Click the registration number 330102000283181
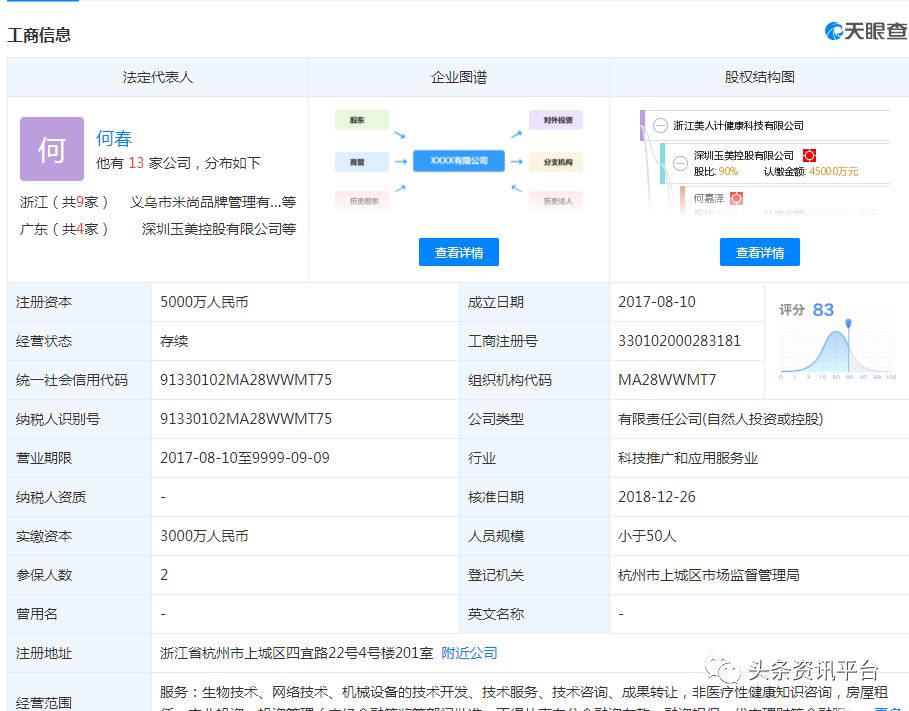The width and height of the screenshot is (909, 711). pos(679,341)
